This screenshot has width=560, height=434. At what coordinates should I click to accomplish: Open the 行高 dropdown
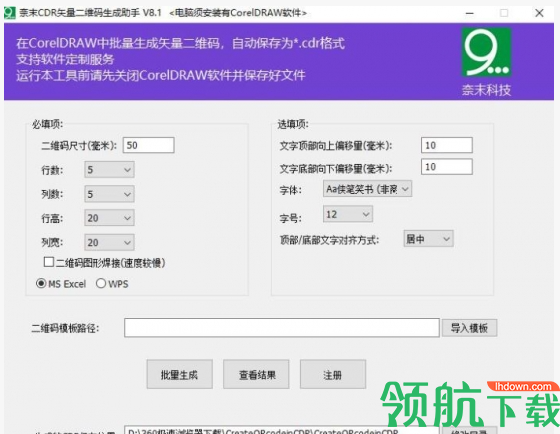click(109, 218)
